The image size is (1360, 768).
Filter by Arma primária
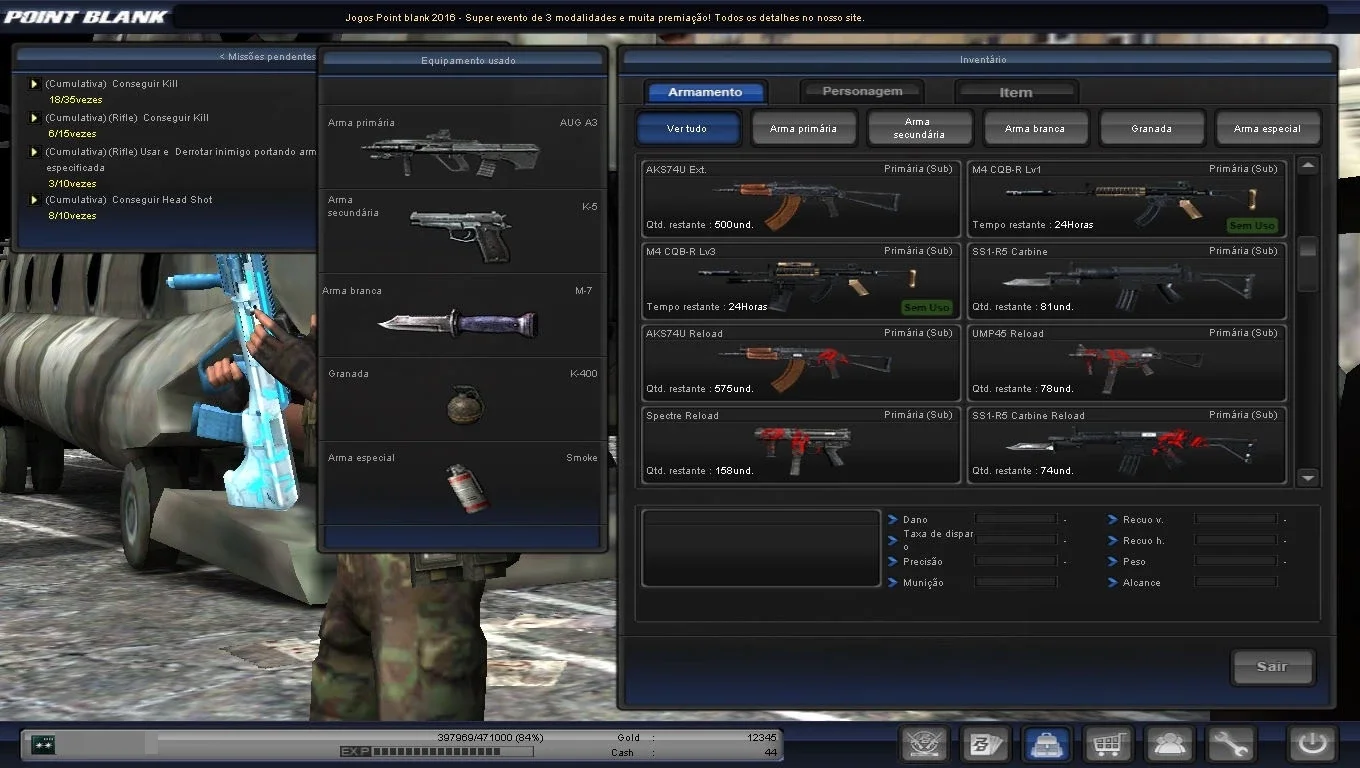pyautogui.click(x=803, y=128)
